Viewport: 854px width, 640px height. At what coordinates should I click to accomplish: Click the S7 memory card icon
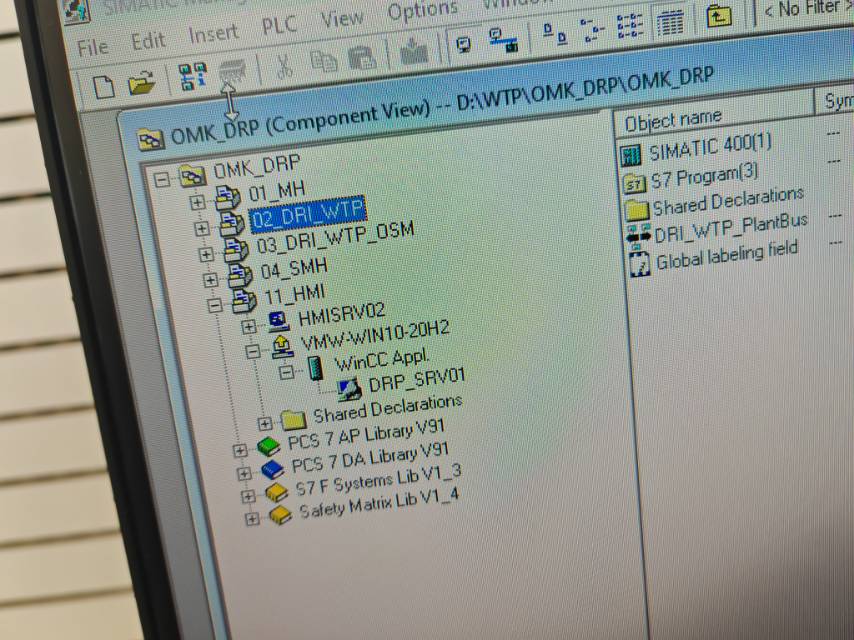pyautogui.click(x=233, y=72)
